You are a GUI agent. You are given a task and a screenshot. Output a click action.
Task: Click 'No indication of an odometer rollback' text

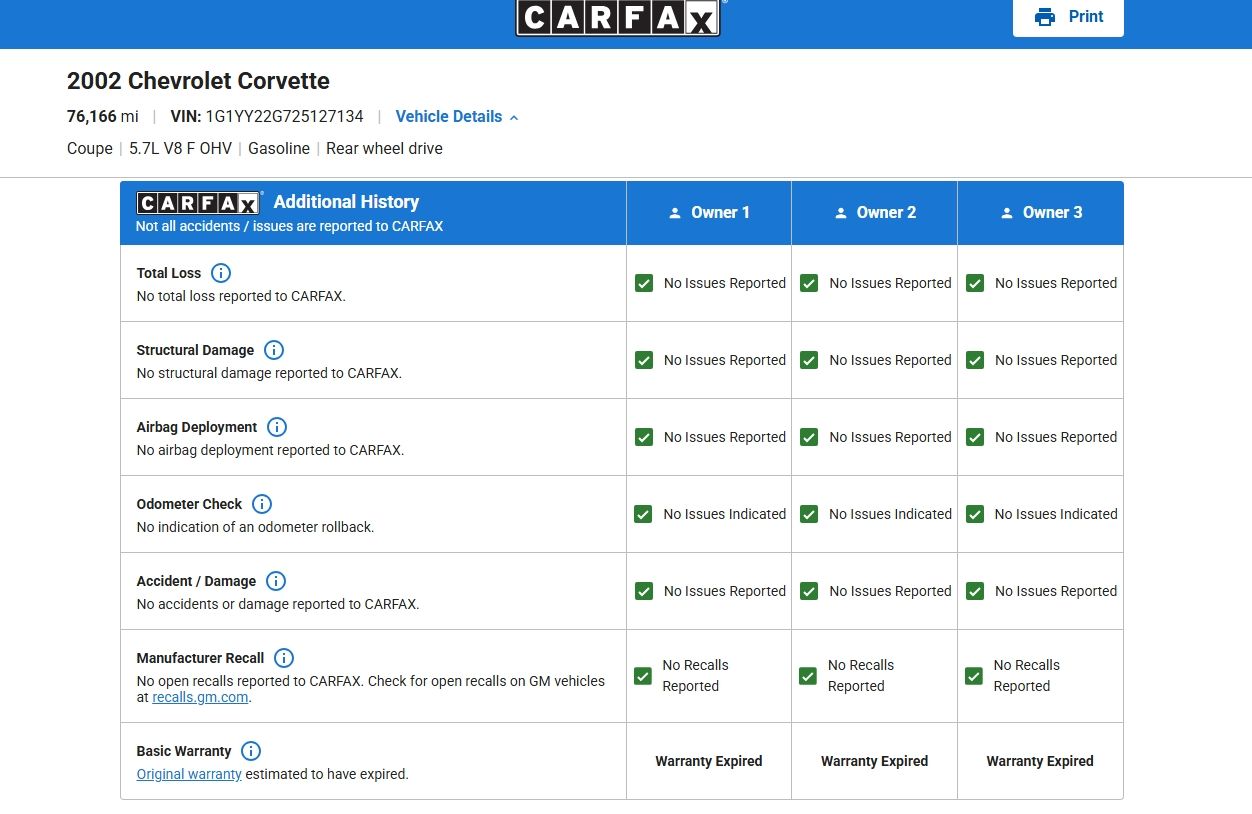tap(255, 527)
